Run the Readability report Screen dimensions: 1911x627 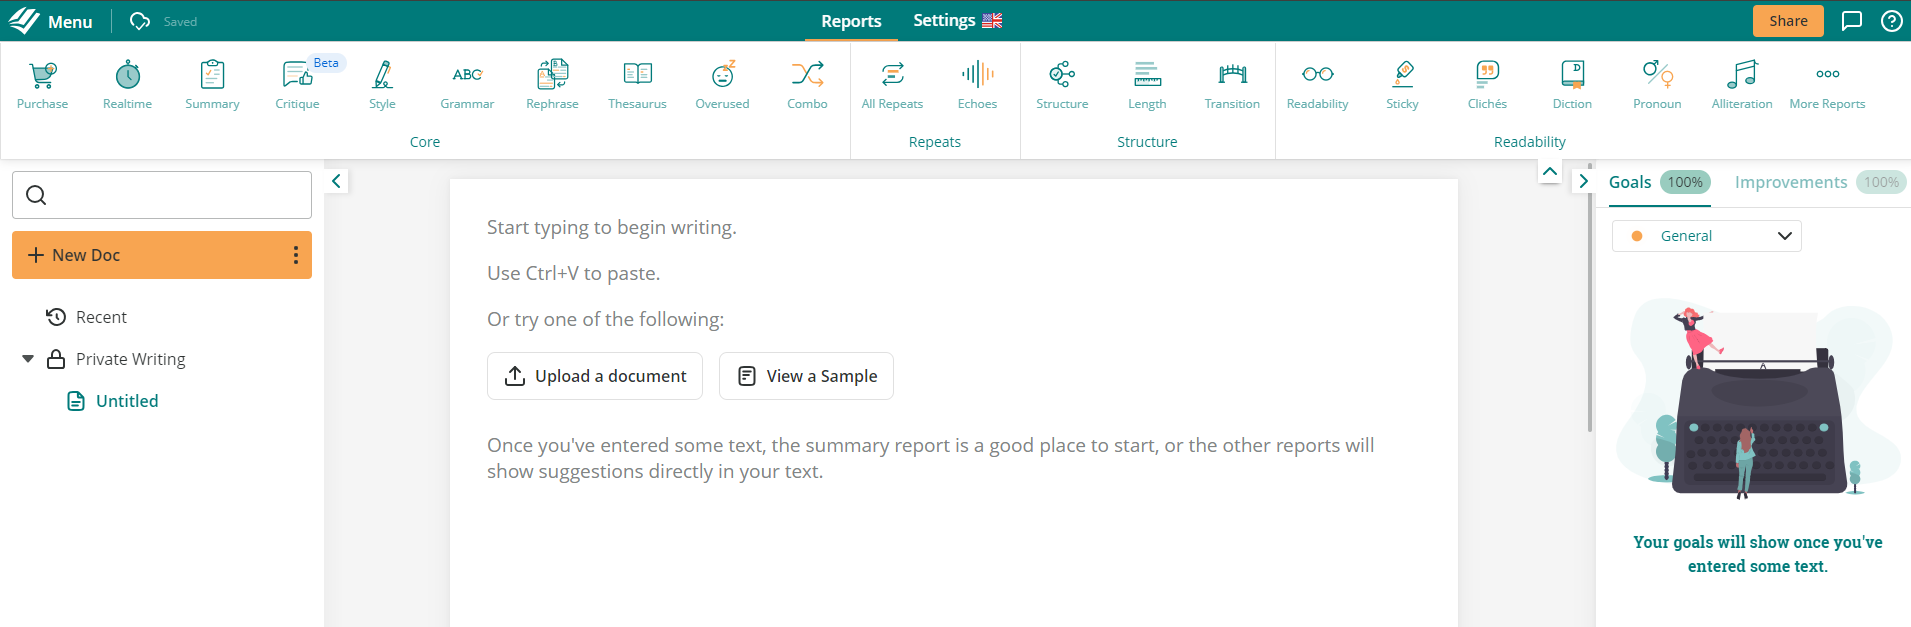(1318, 85)
